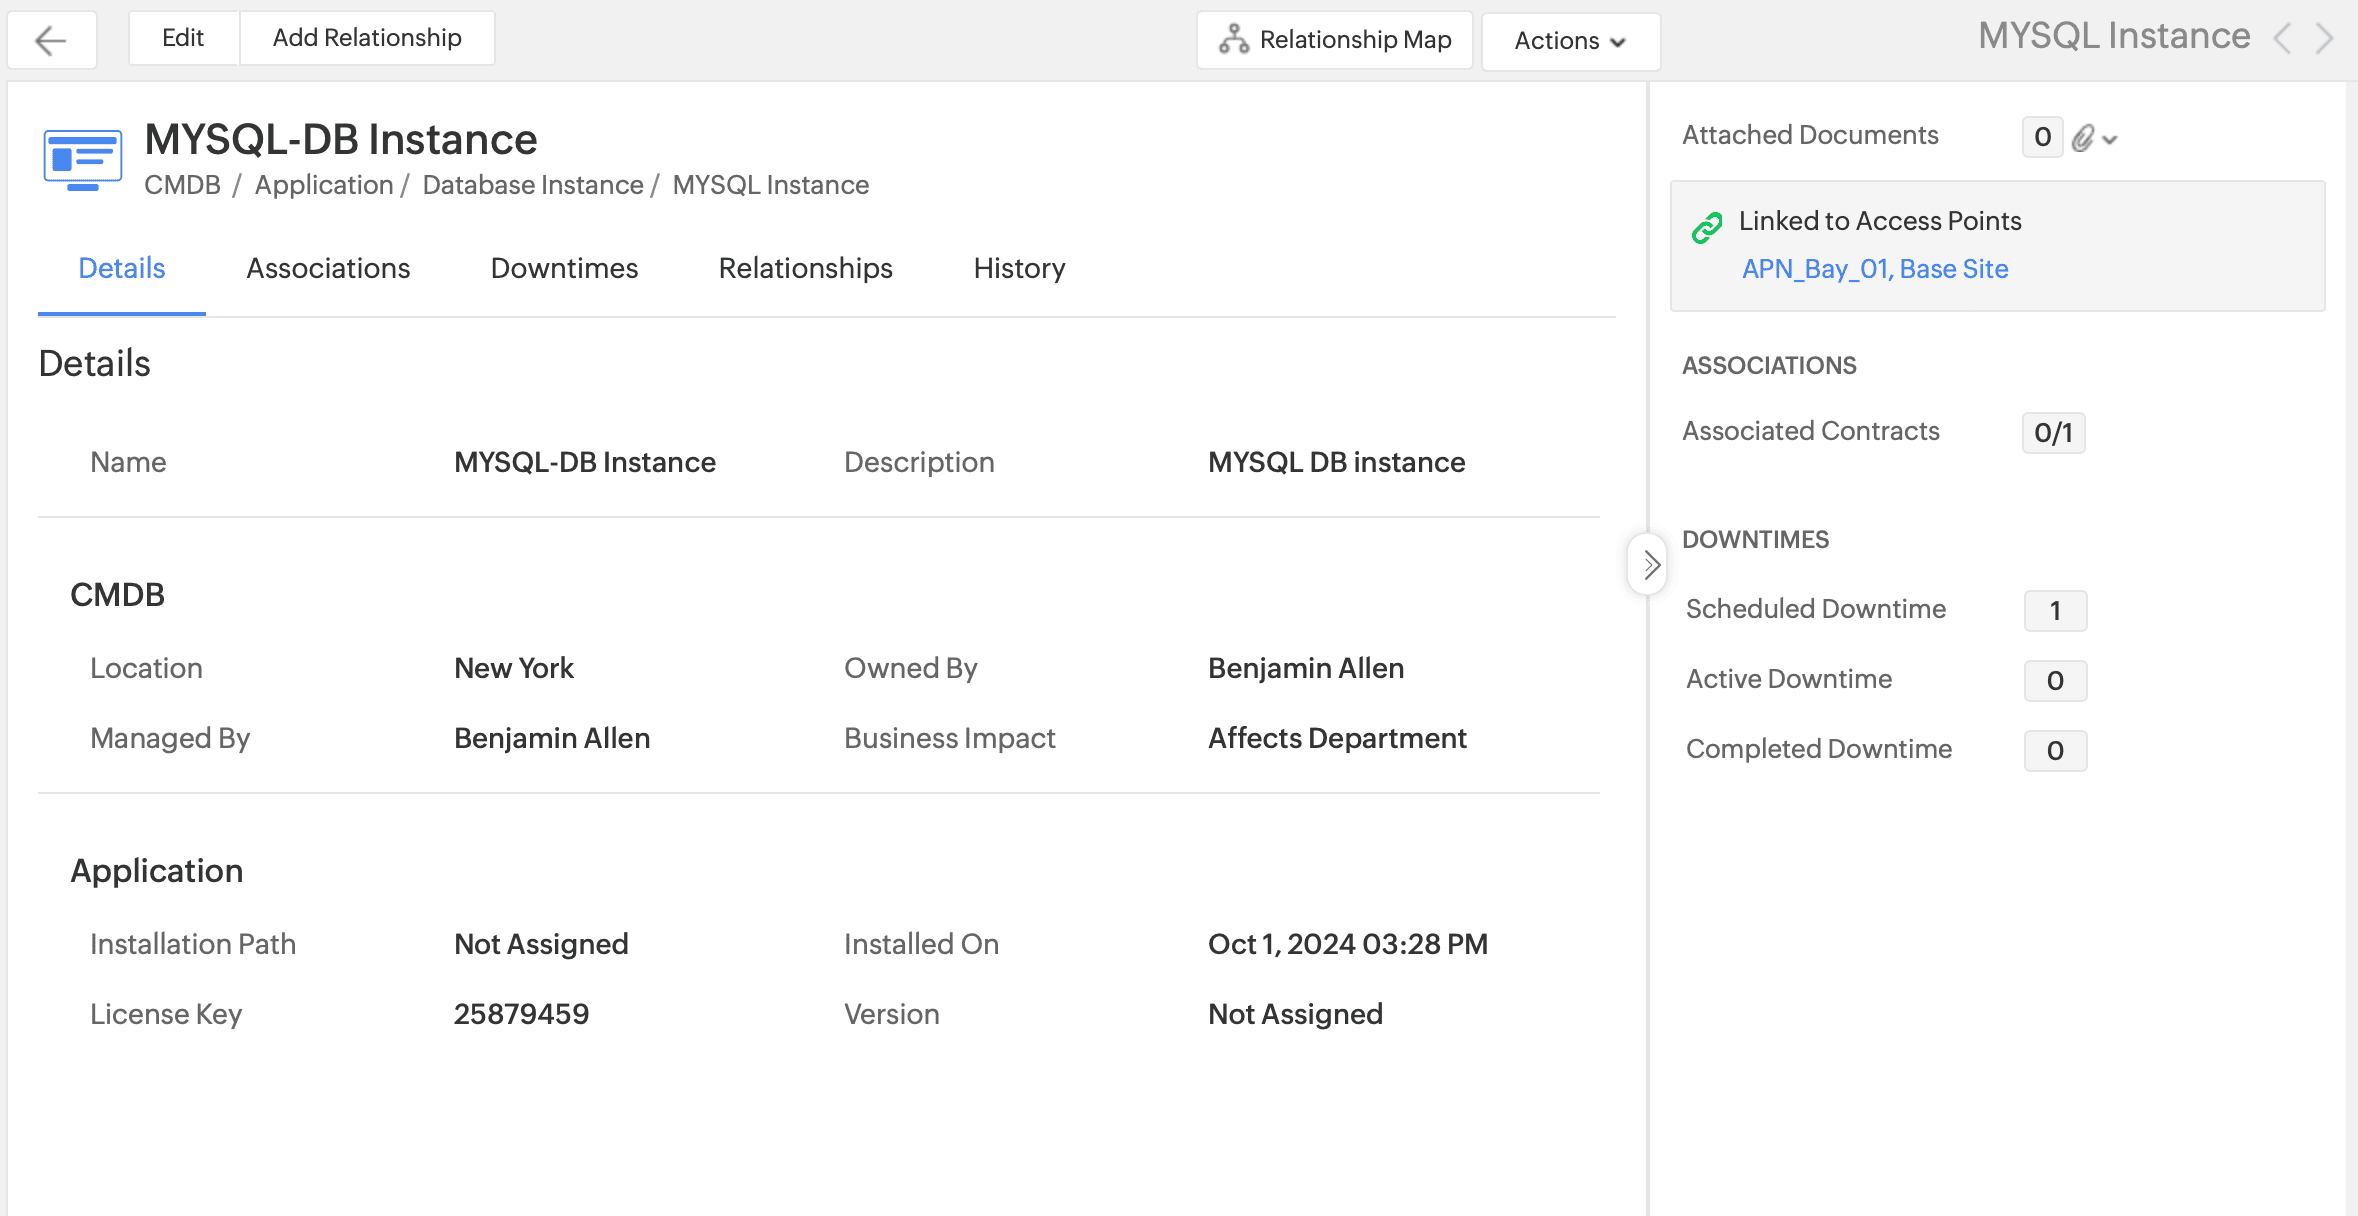Select the Relationships tab

805,268
